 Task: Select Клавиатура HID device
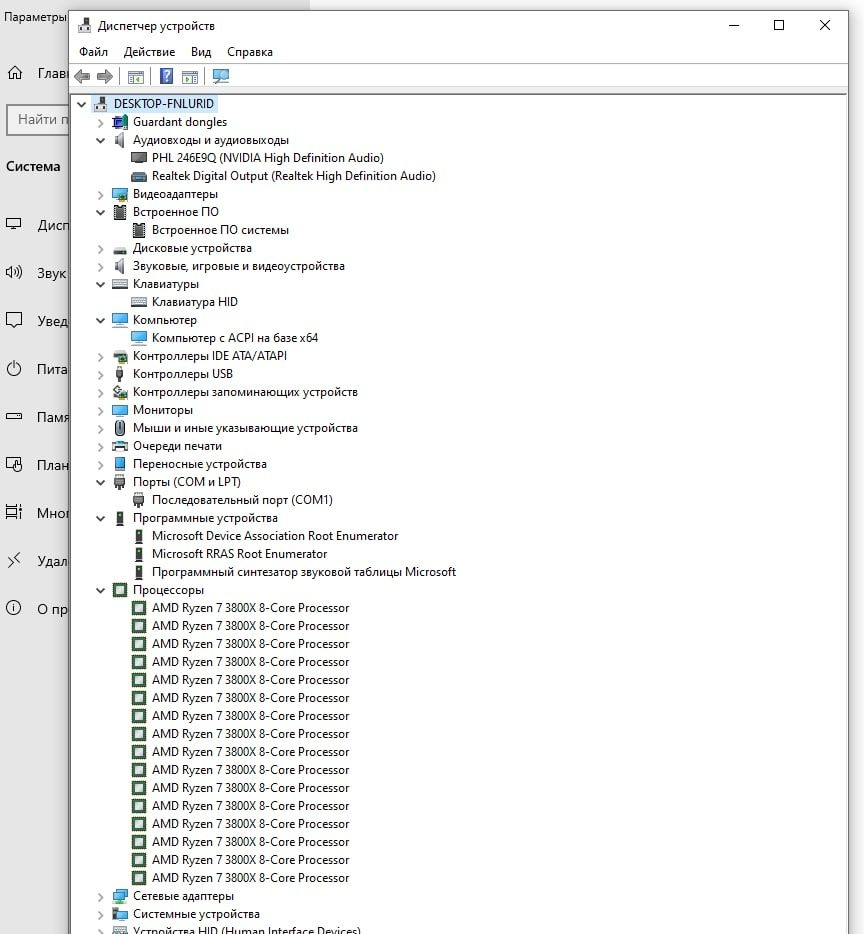[195, 302]
